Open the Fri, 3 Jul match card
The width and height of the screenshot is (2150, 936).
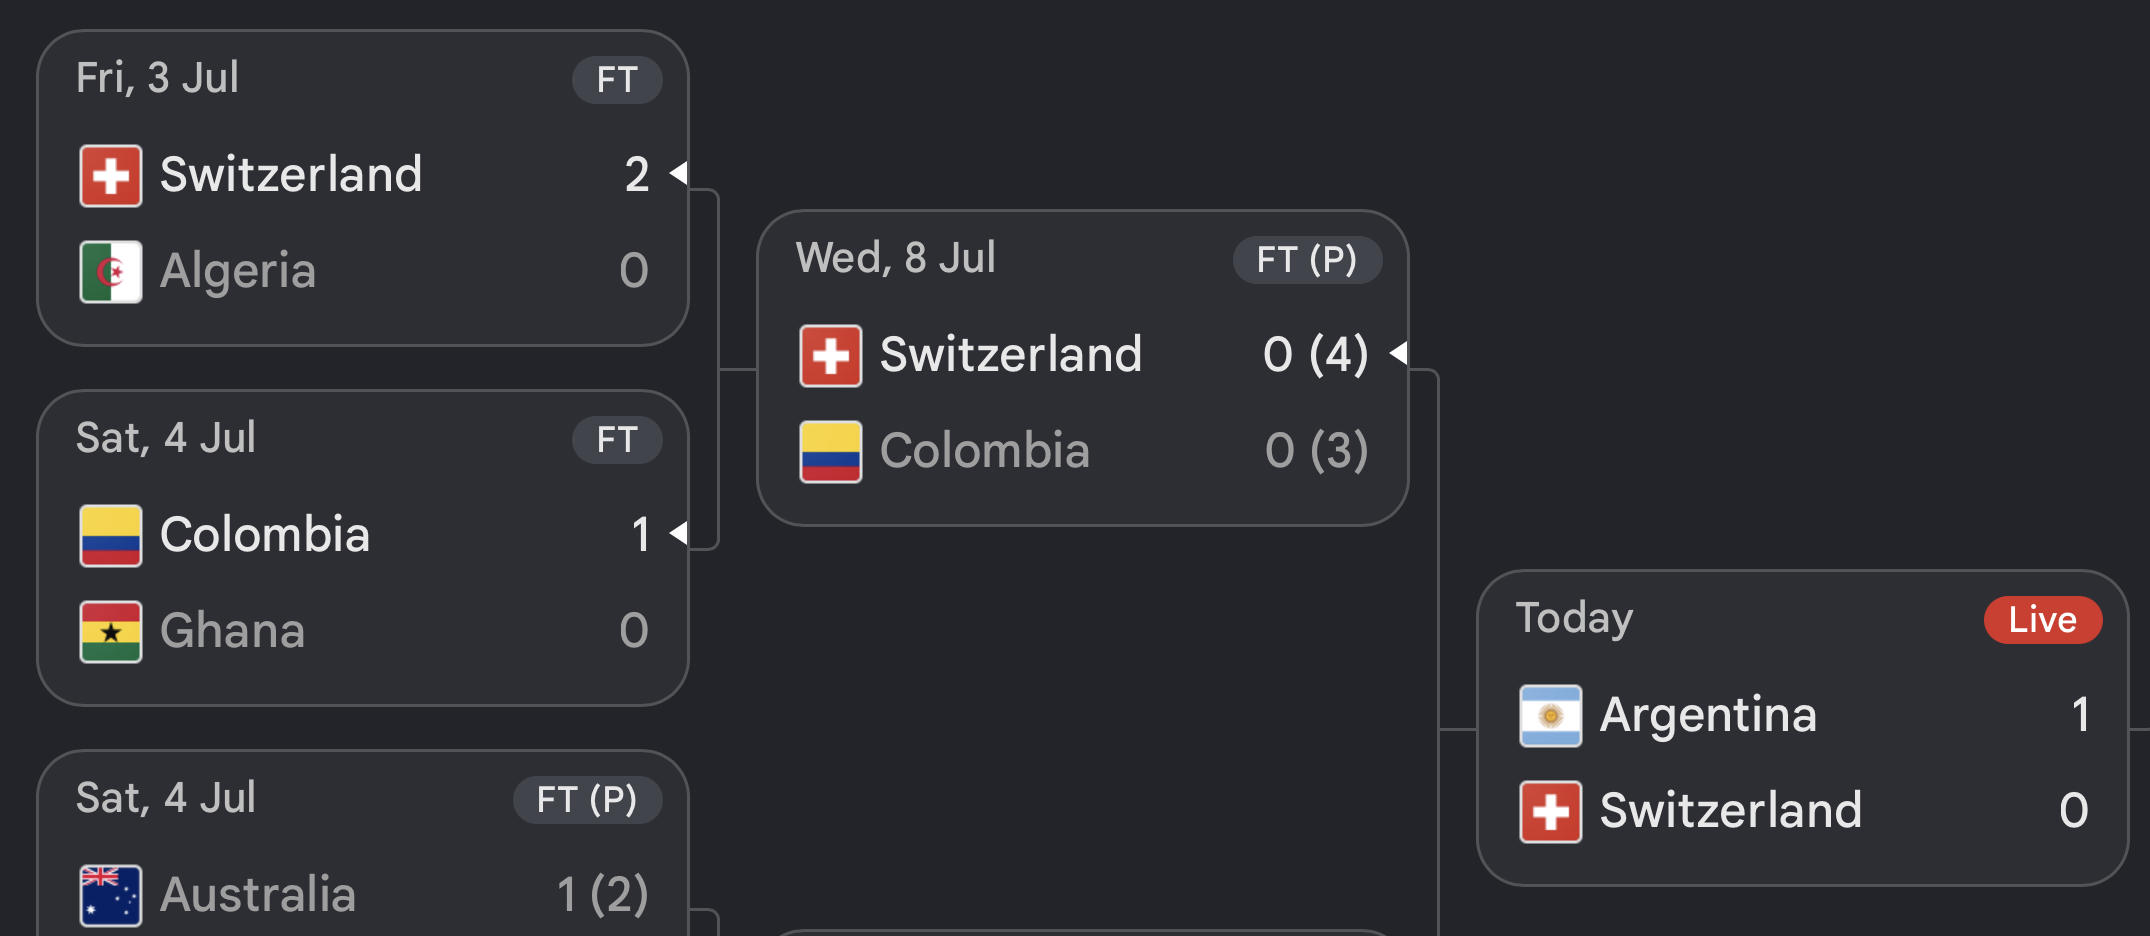coord(363,188)
